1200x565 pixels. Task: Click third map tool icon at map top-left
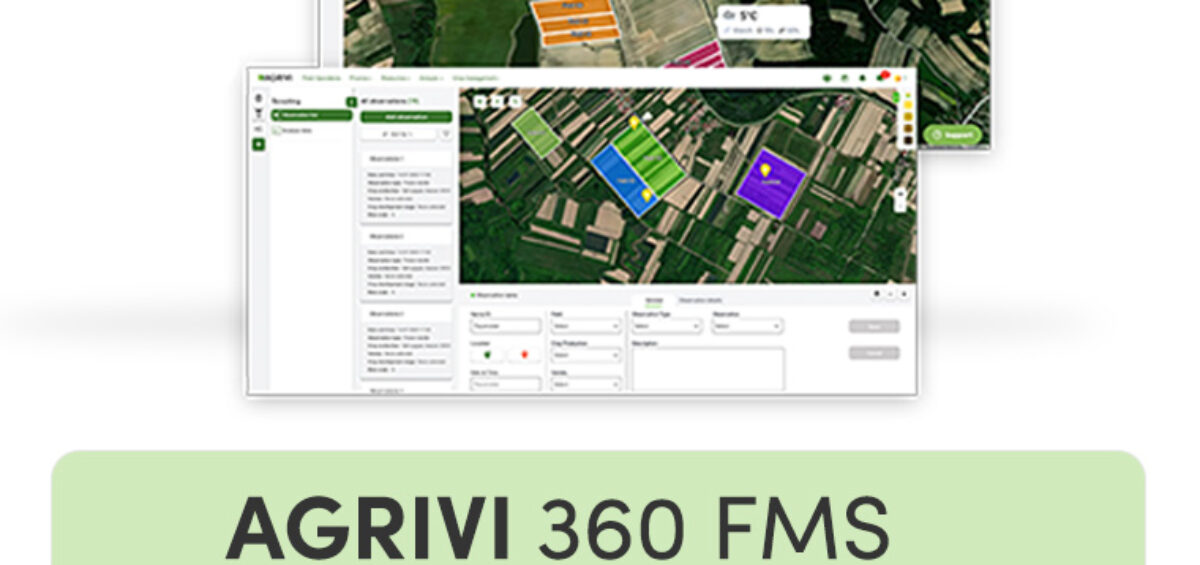click(x=515, y=101)
